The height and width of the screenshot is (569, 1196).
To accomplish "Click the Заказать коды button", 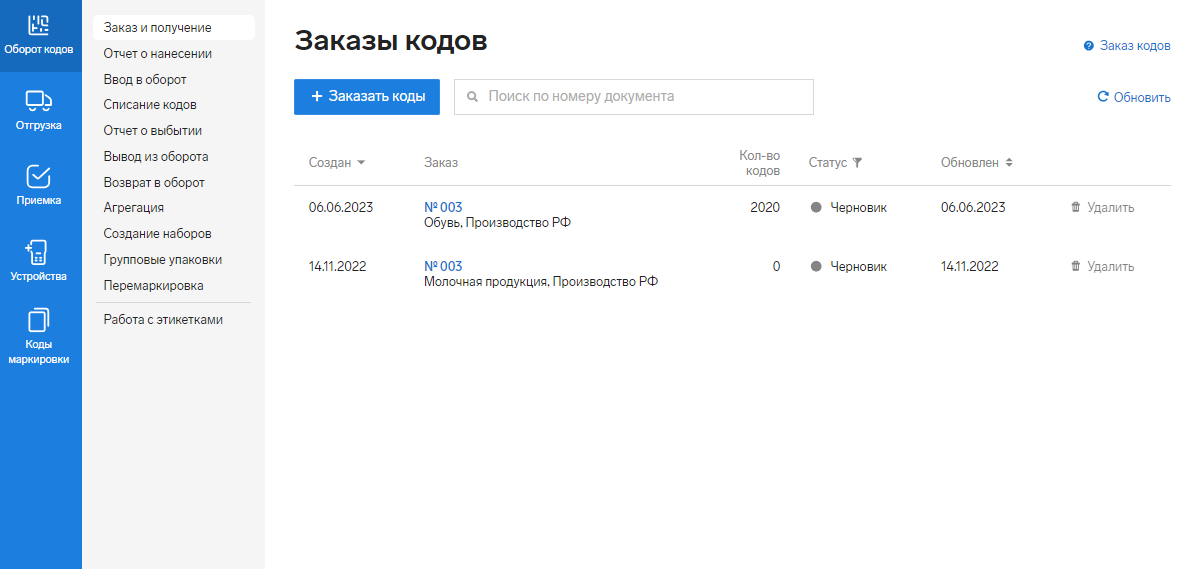I will [367, 97].
